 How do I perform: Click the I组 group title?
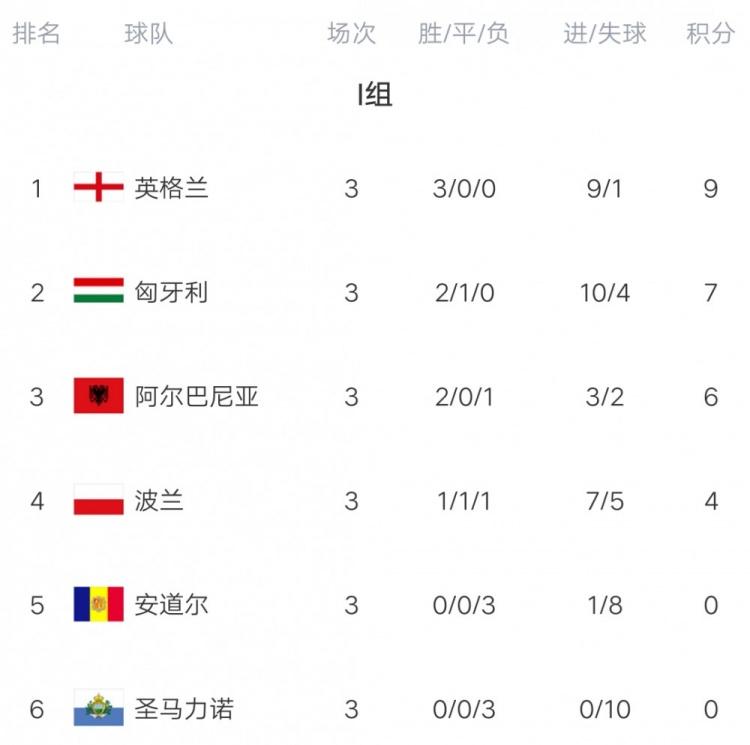coord(375,95)
